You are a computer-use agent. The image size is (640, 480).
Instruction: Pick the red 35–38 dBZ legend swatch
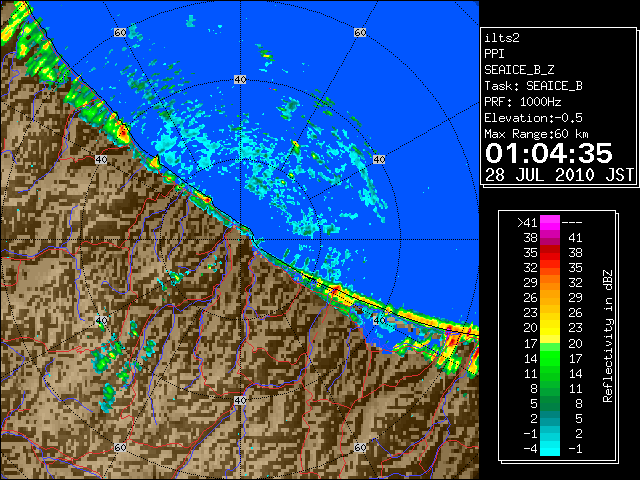550,253
